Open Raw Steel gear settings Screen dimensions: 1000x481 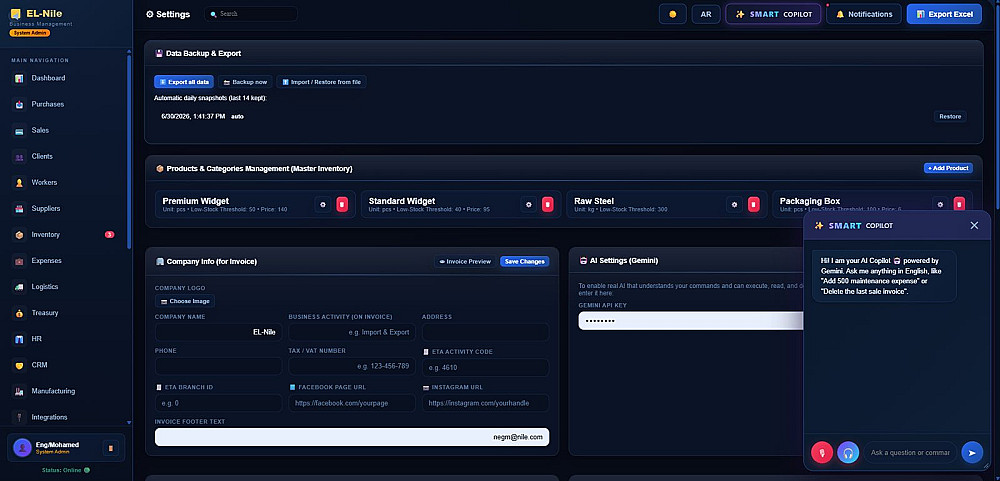pyautogui.click(x=734, y=205)
